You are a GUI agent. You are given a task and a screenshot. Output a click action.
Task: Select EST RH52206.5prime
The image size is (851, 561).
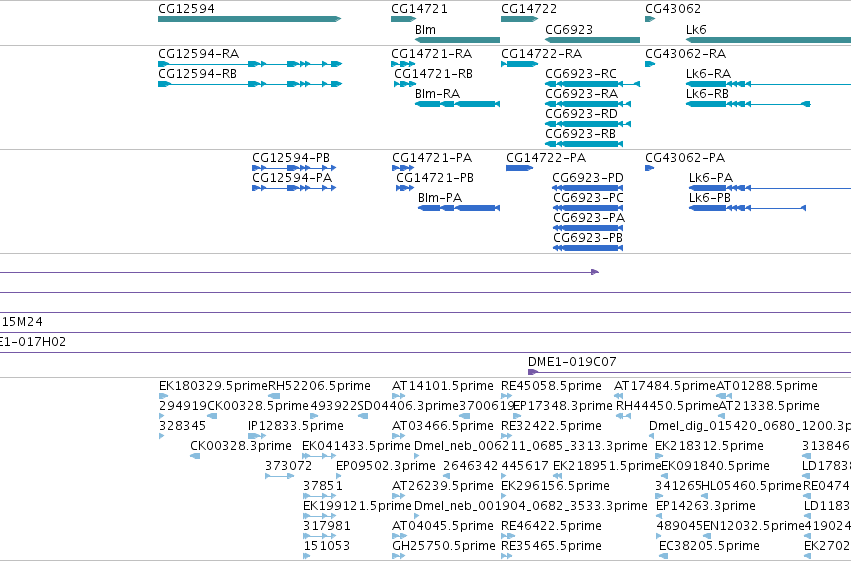point(274,396)
